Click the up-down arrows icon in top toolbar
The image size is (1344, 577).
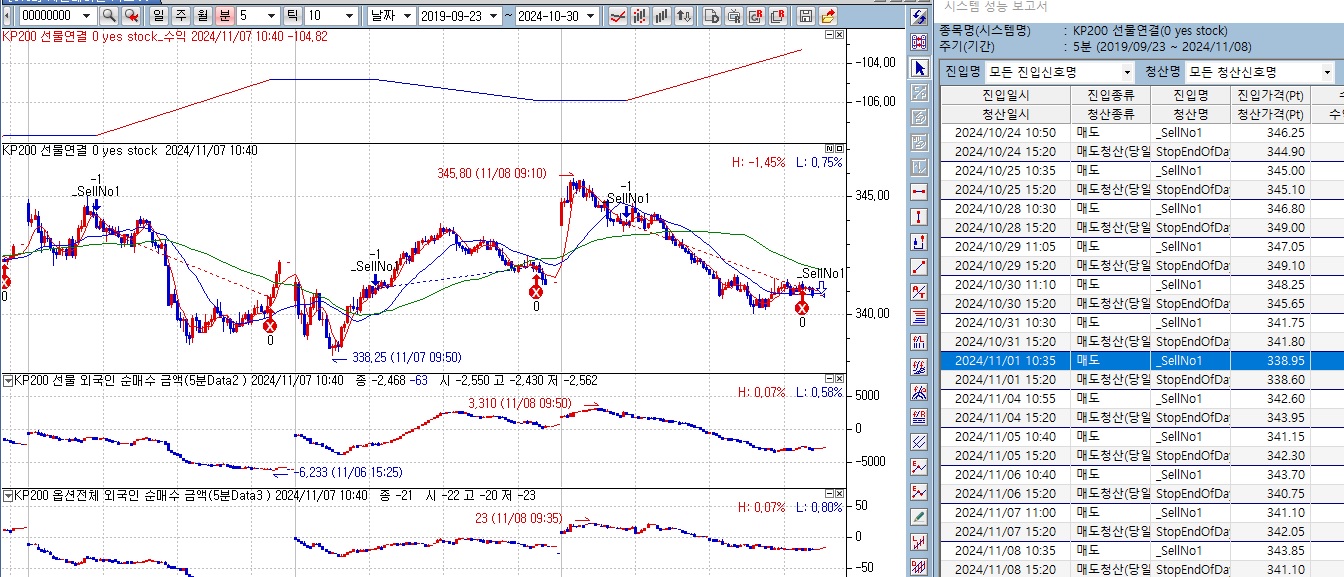click(684, 16)
